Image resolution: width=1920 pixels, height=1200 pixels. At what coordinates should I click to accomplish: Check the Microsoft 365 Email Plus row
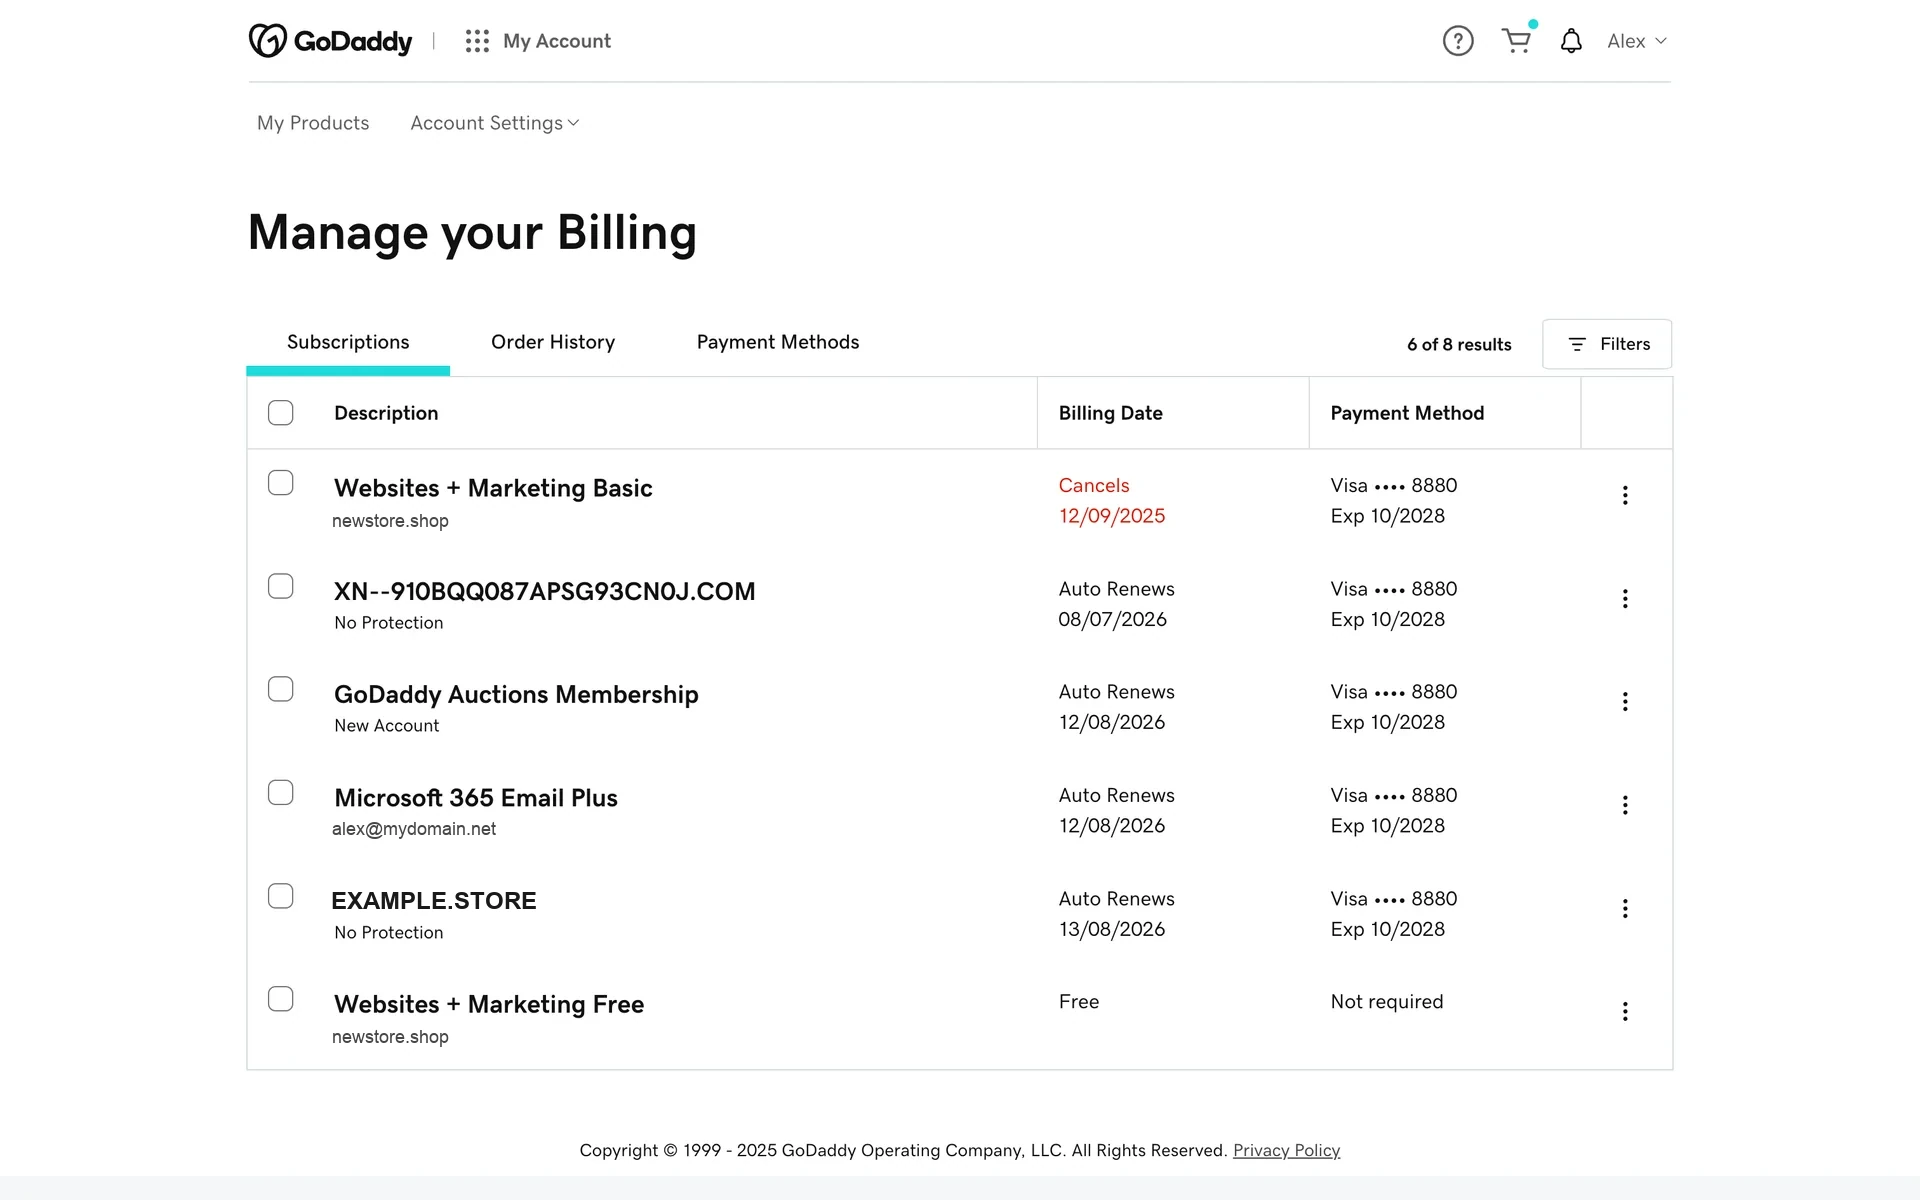[x=281, y=793]
